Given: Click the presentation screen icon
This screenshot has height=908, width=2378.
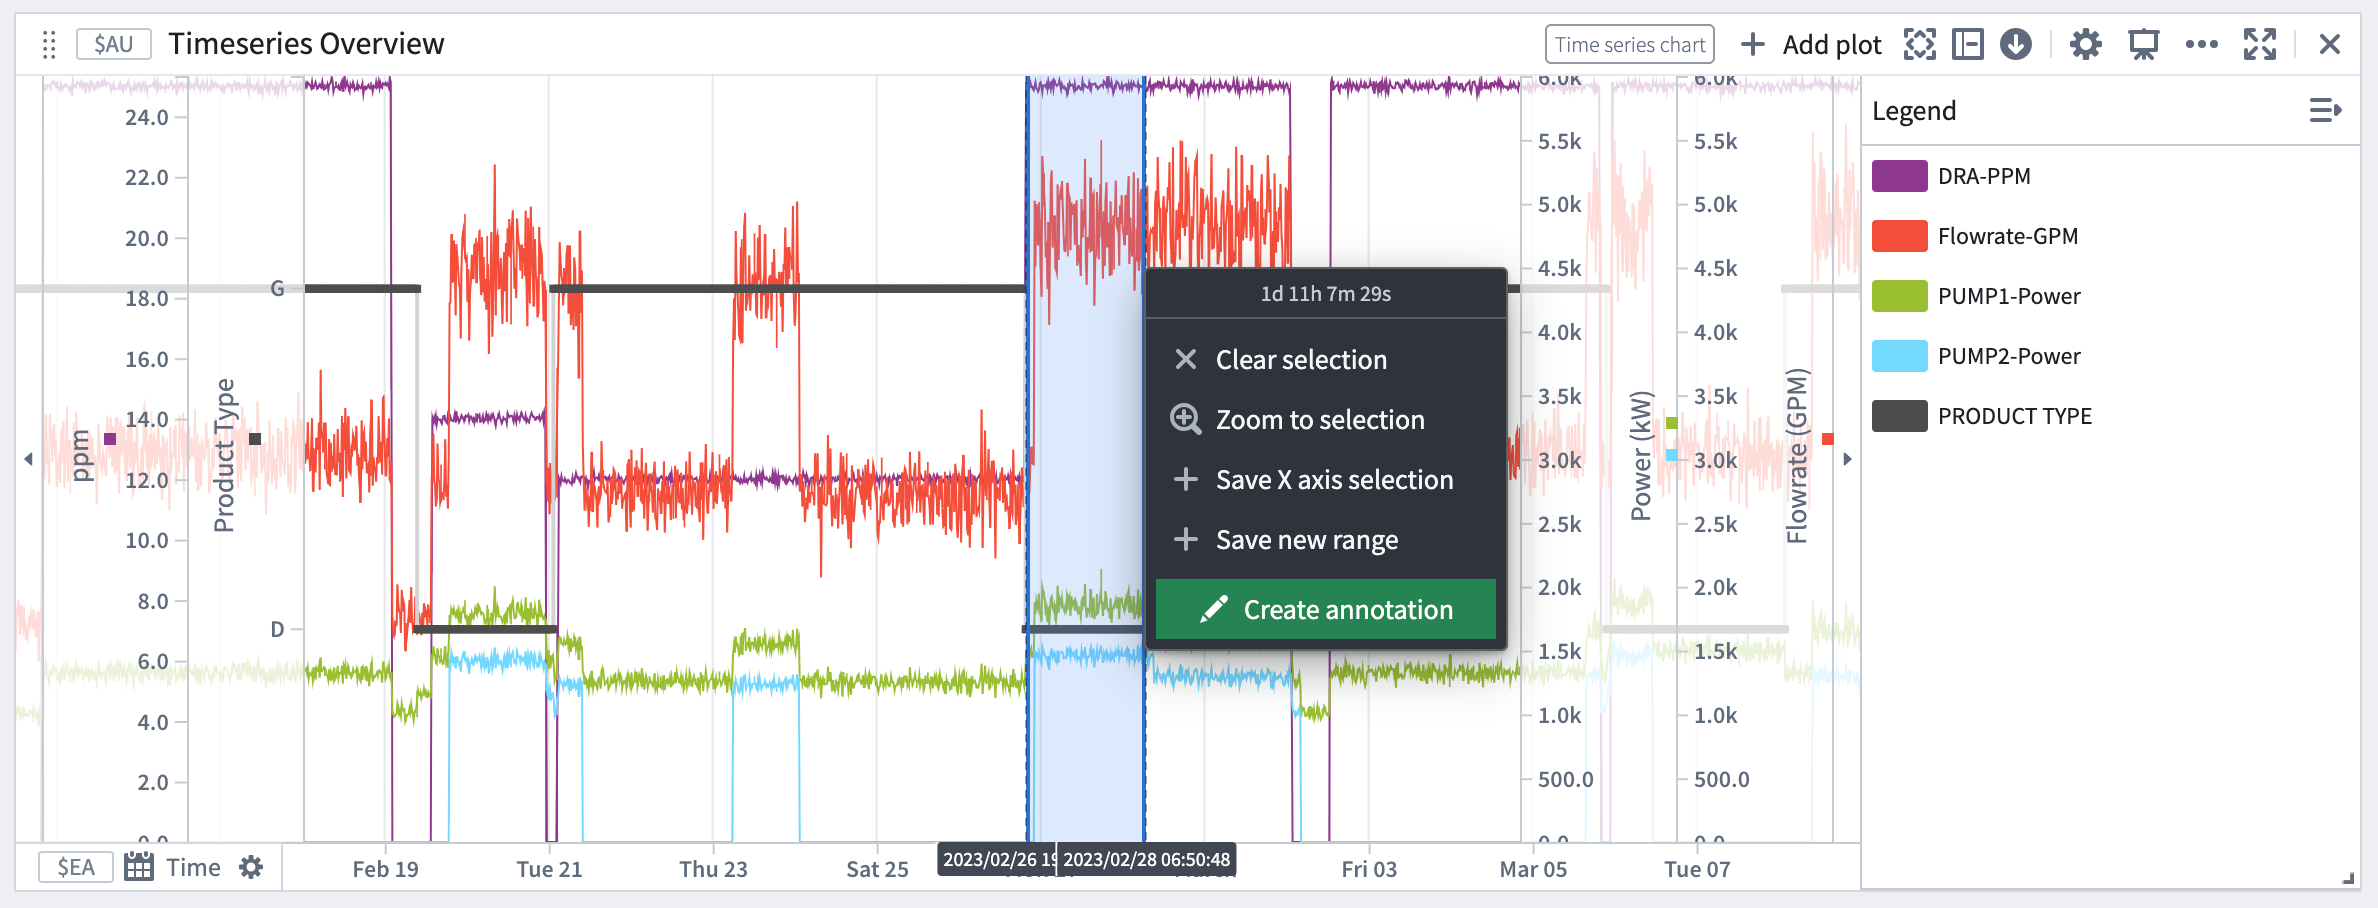Looking at the screenshot, I should point(2143,44).
